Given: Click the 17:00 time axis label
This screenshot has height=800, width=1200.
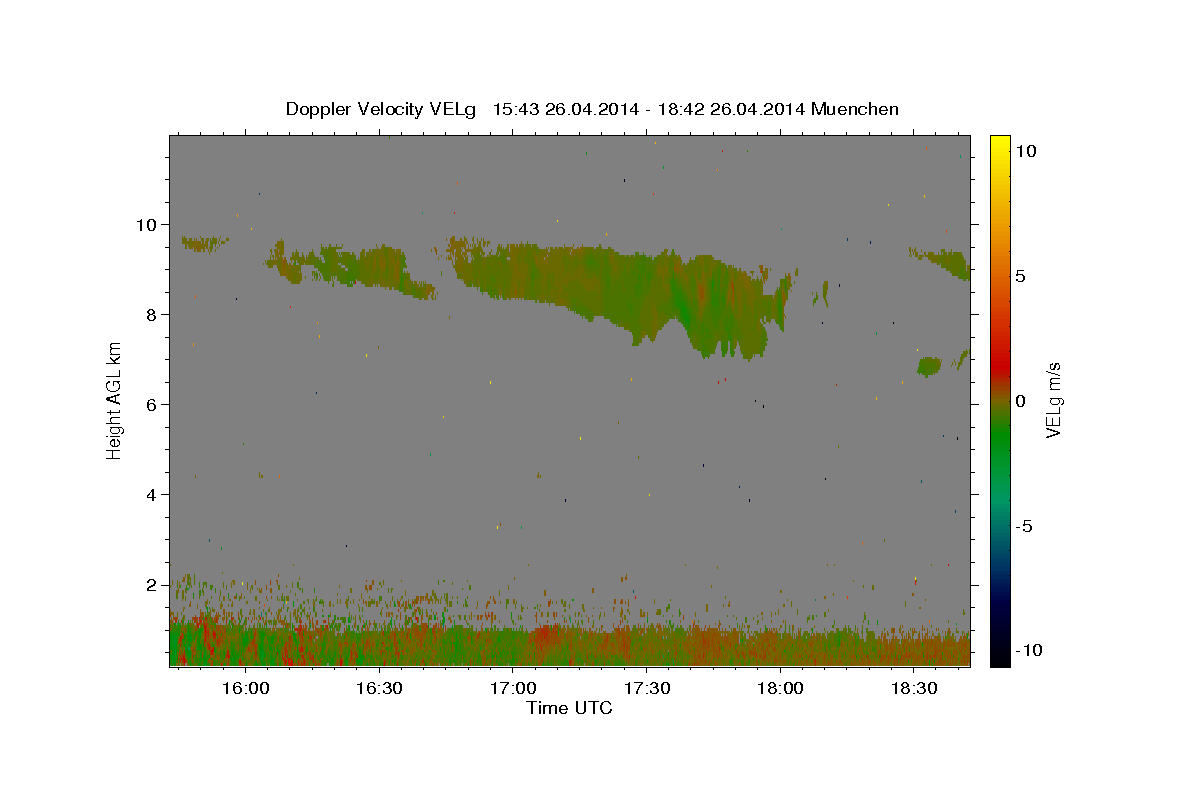Looking at the screenshot, I should (x=512, y=689).
